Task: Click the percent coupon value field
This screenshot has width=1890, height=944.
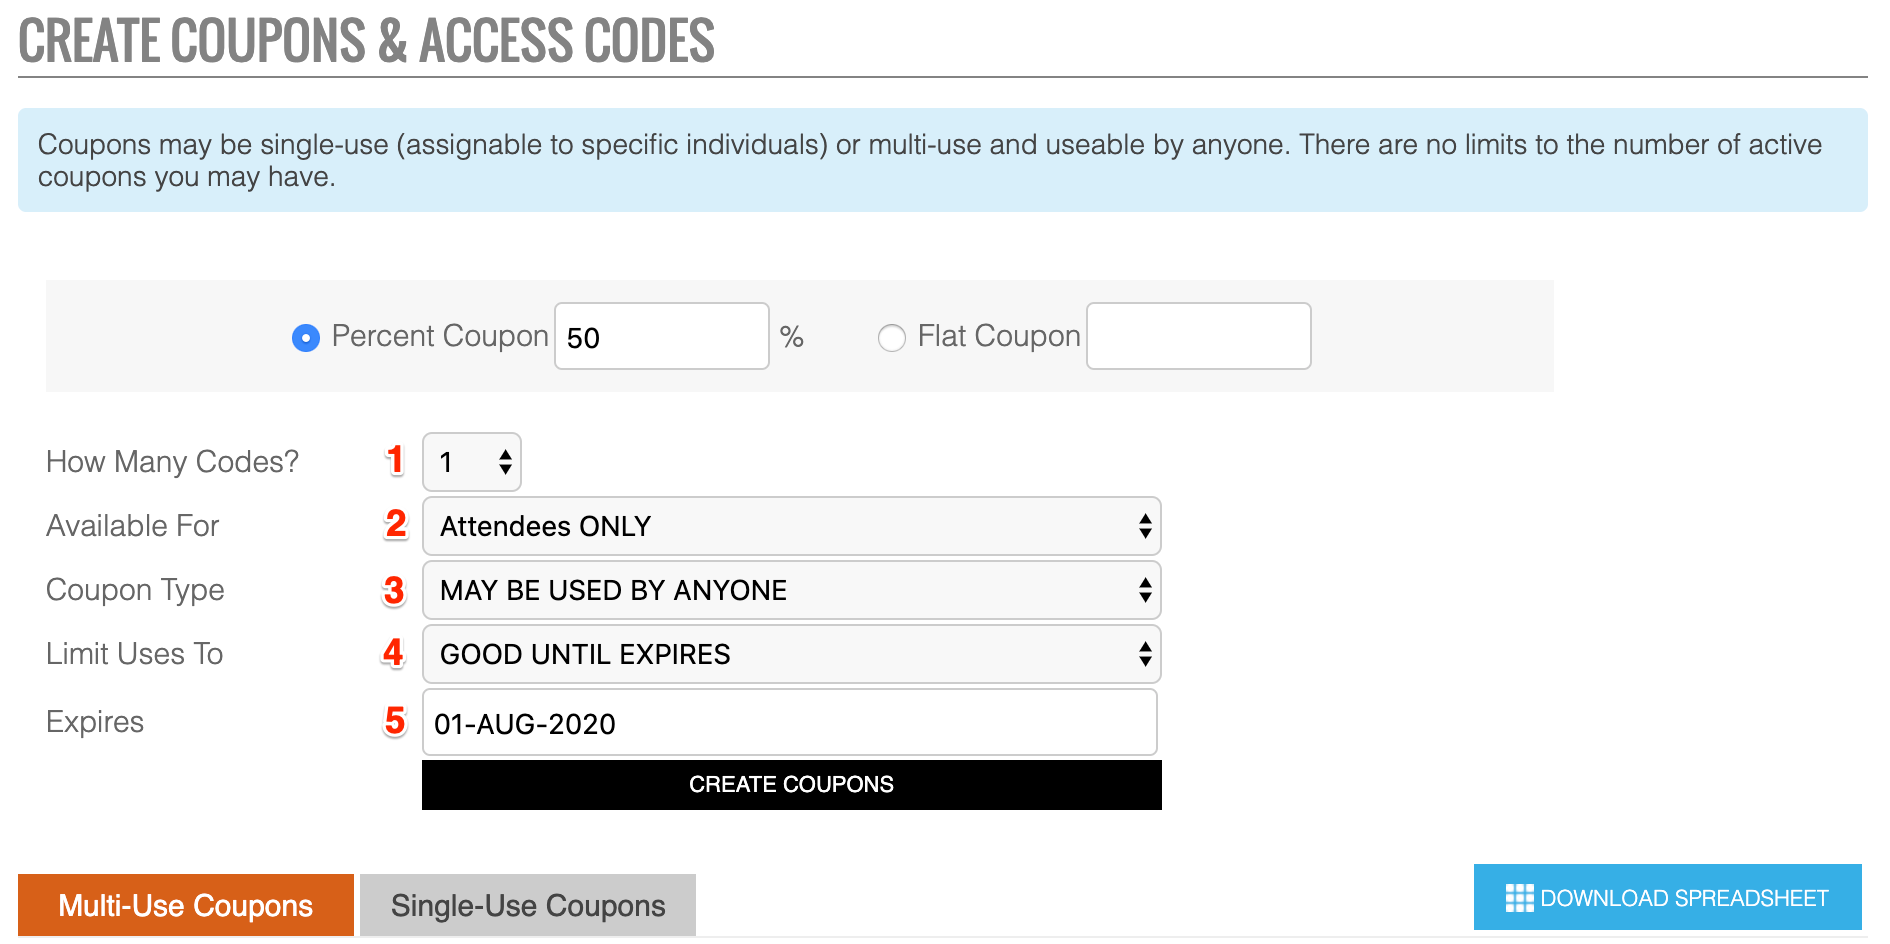Action: click(x=662, y=336)
